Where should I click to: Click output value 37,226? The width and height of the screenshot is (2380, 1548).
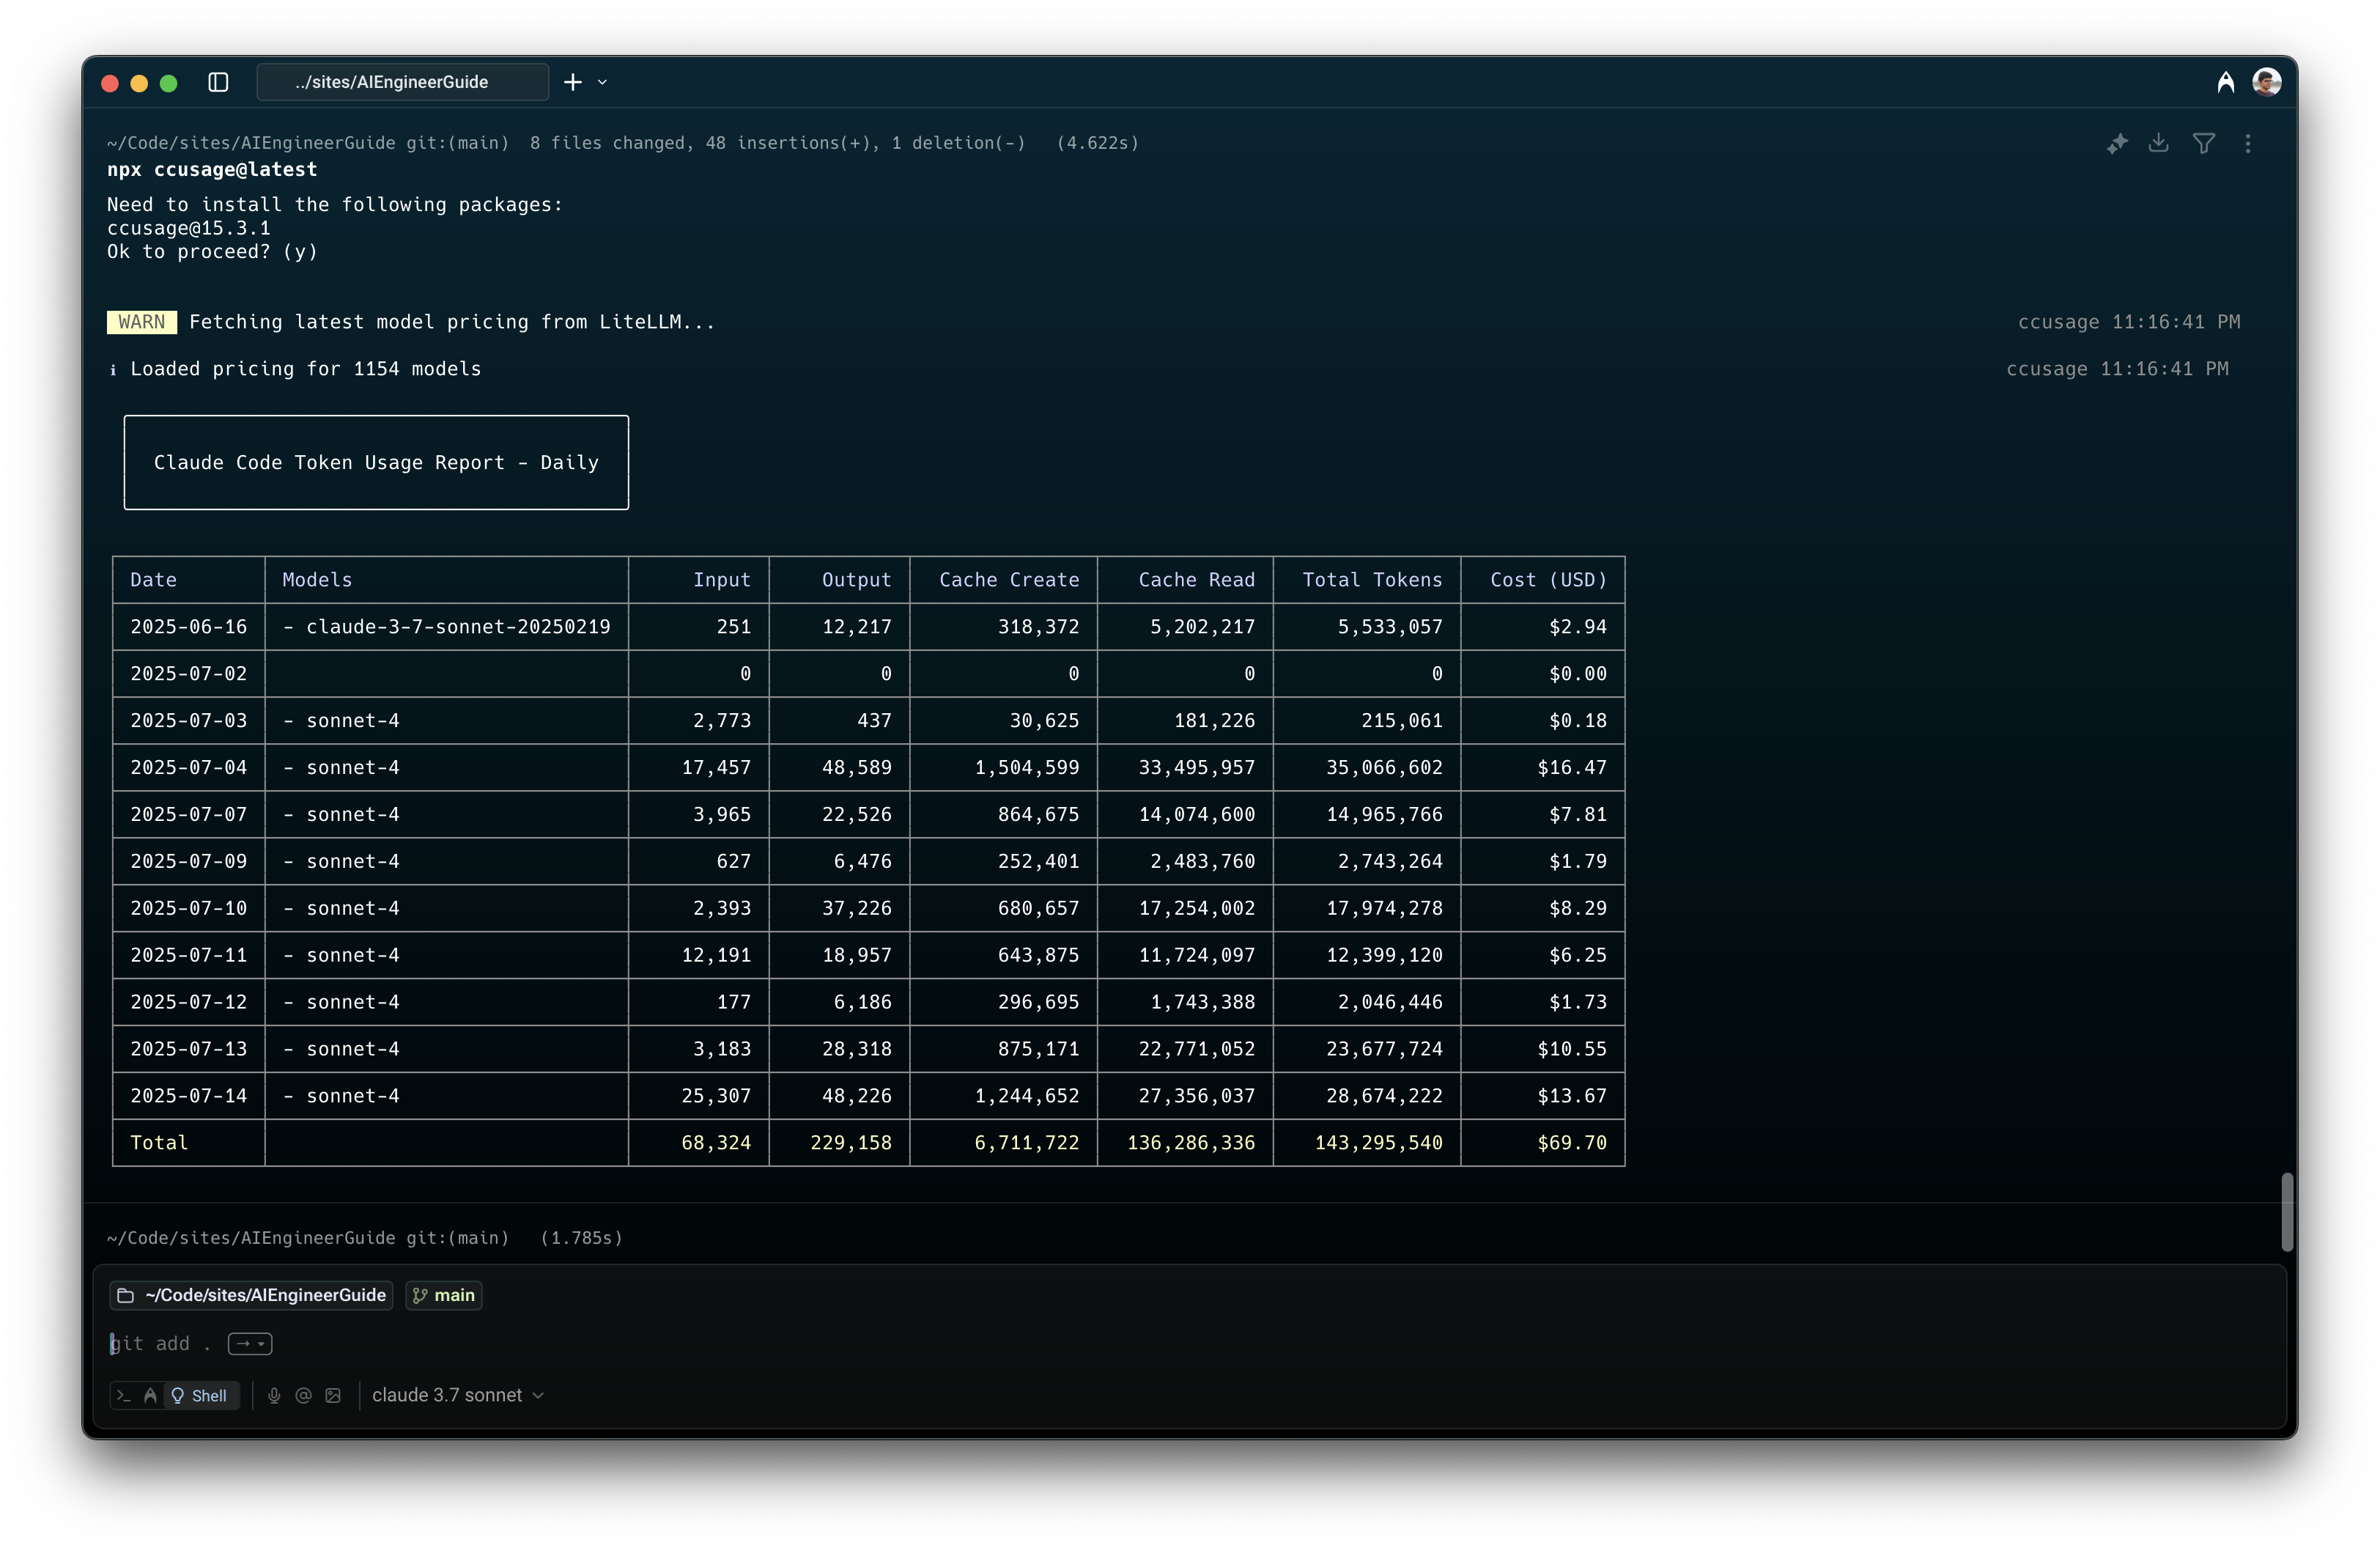(x=857, y=909)
